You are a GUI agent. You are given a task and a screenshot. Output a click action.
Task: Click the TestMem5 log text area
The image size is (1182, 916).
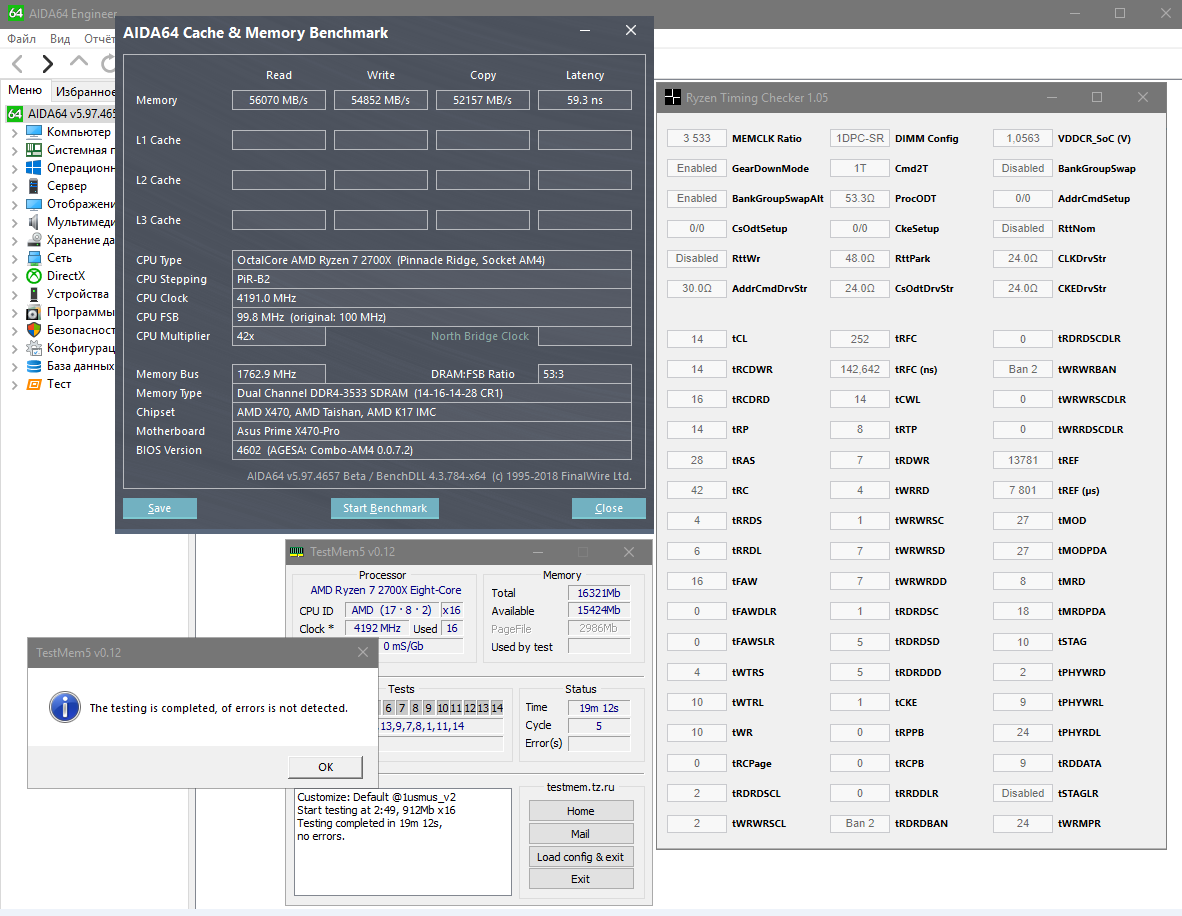tap(403, 841)
